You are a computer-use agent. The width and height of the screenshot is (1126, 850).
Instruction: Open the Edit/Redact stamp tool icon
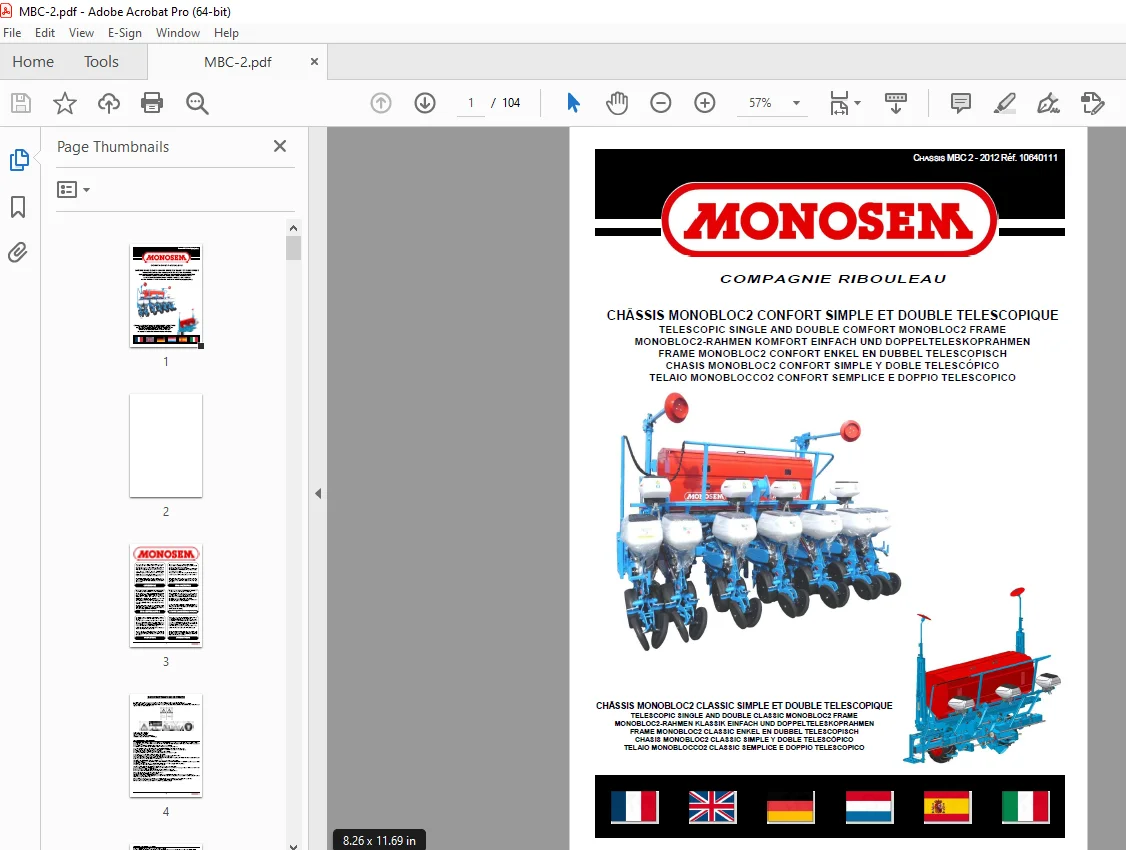coord(1092,103)
